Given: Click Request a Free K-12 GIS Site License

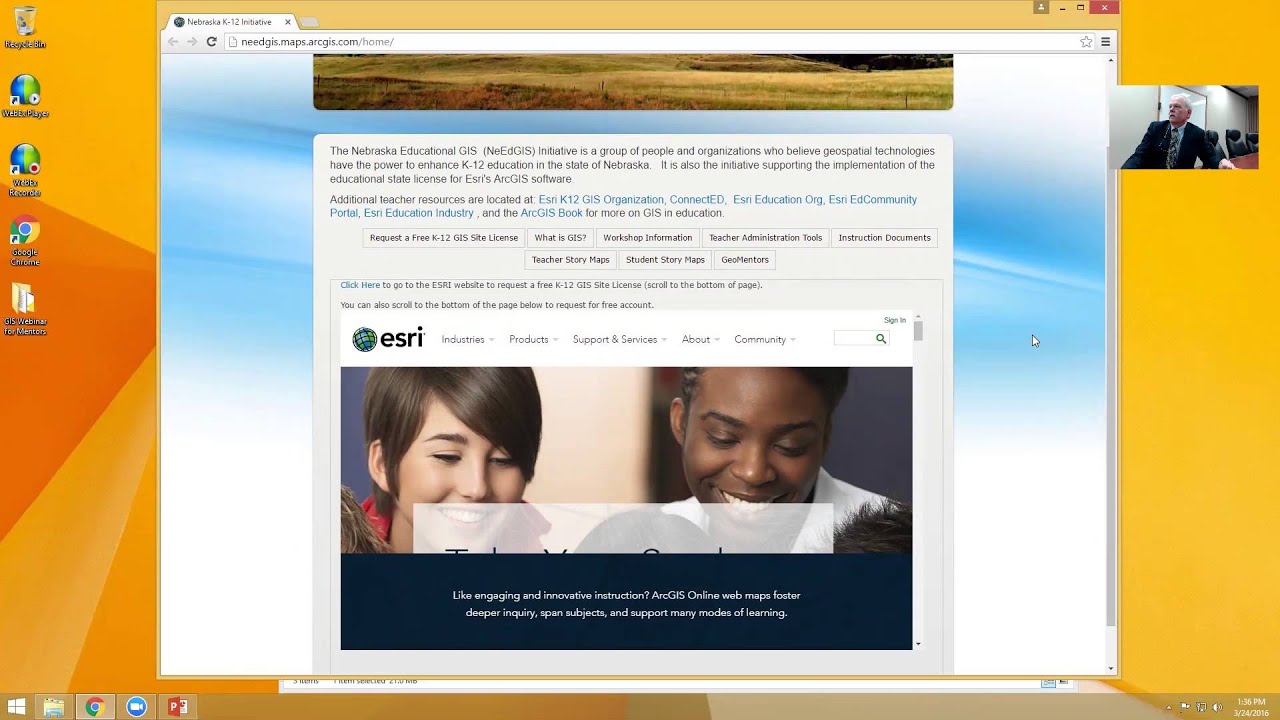Looking at the screenshot, I should click(444, 238).
